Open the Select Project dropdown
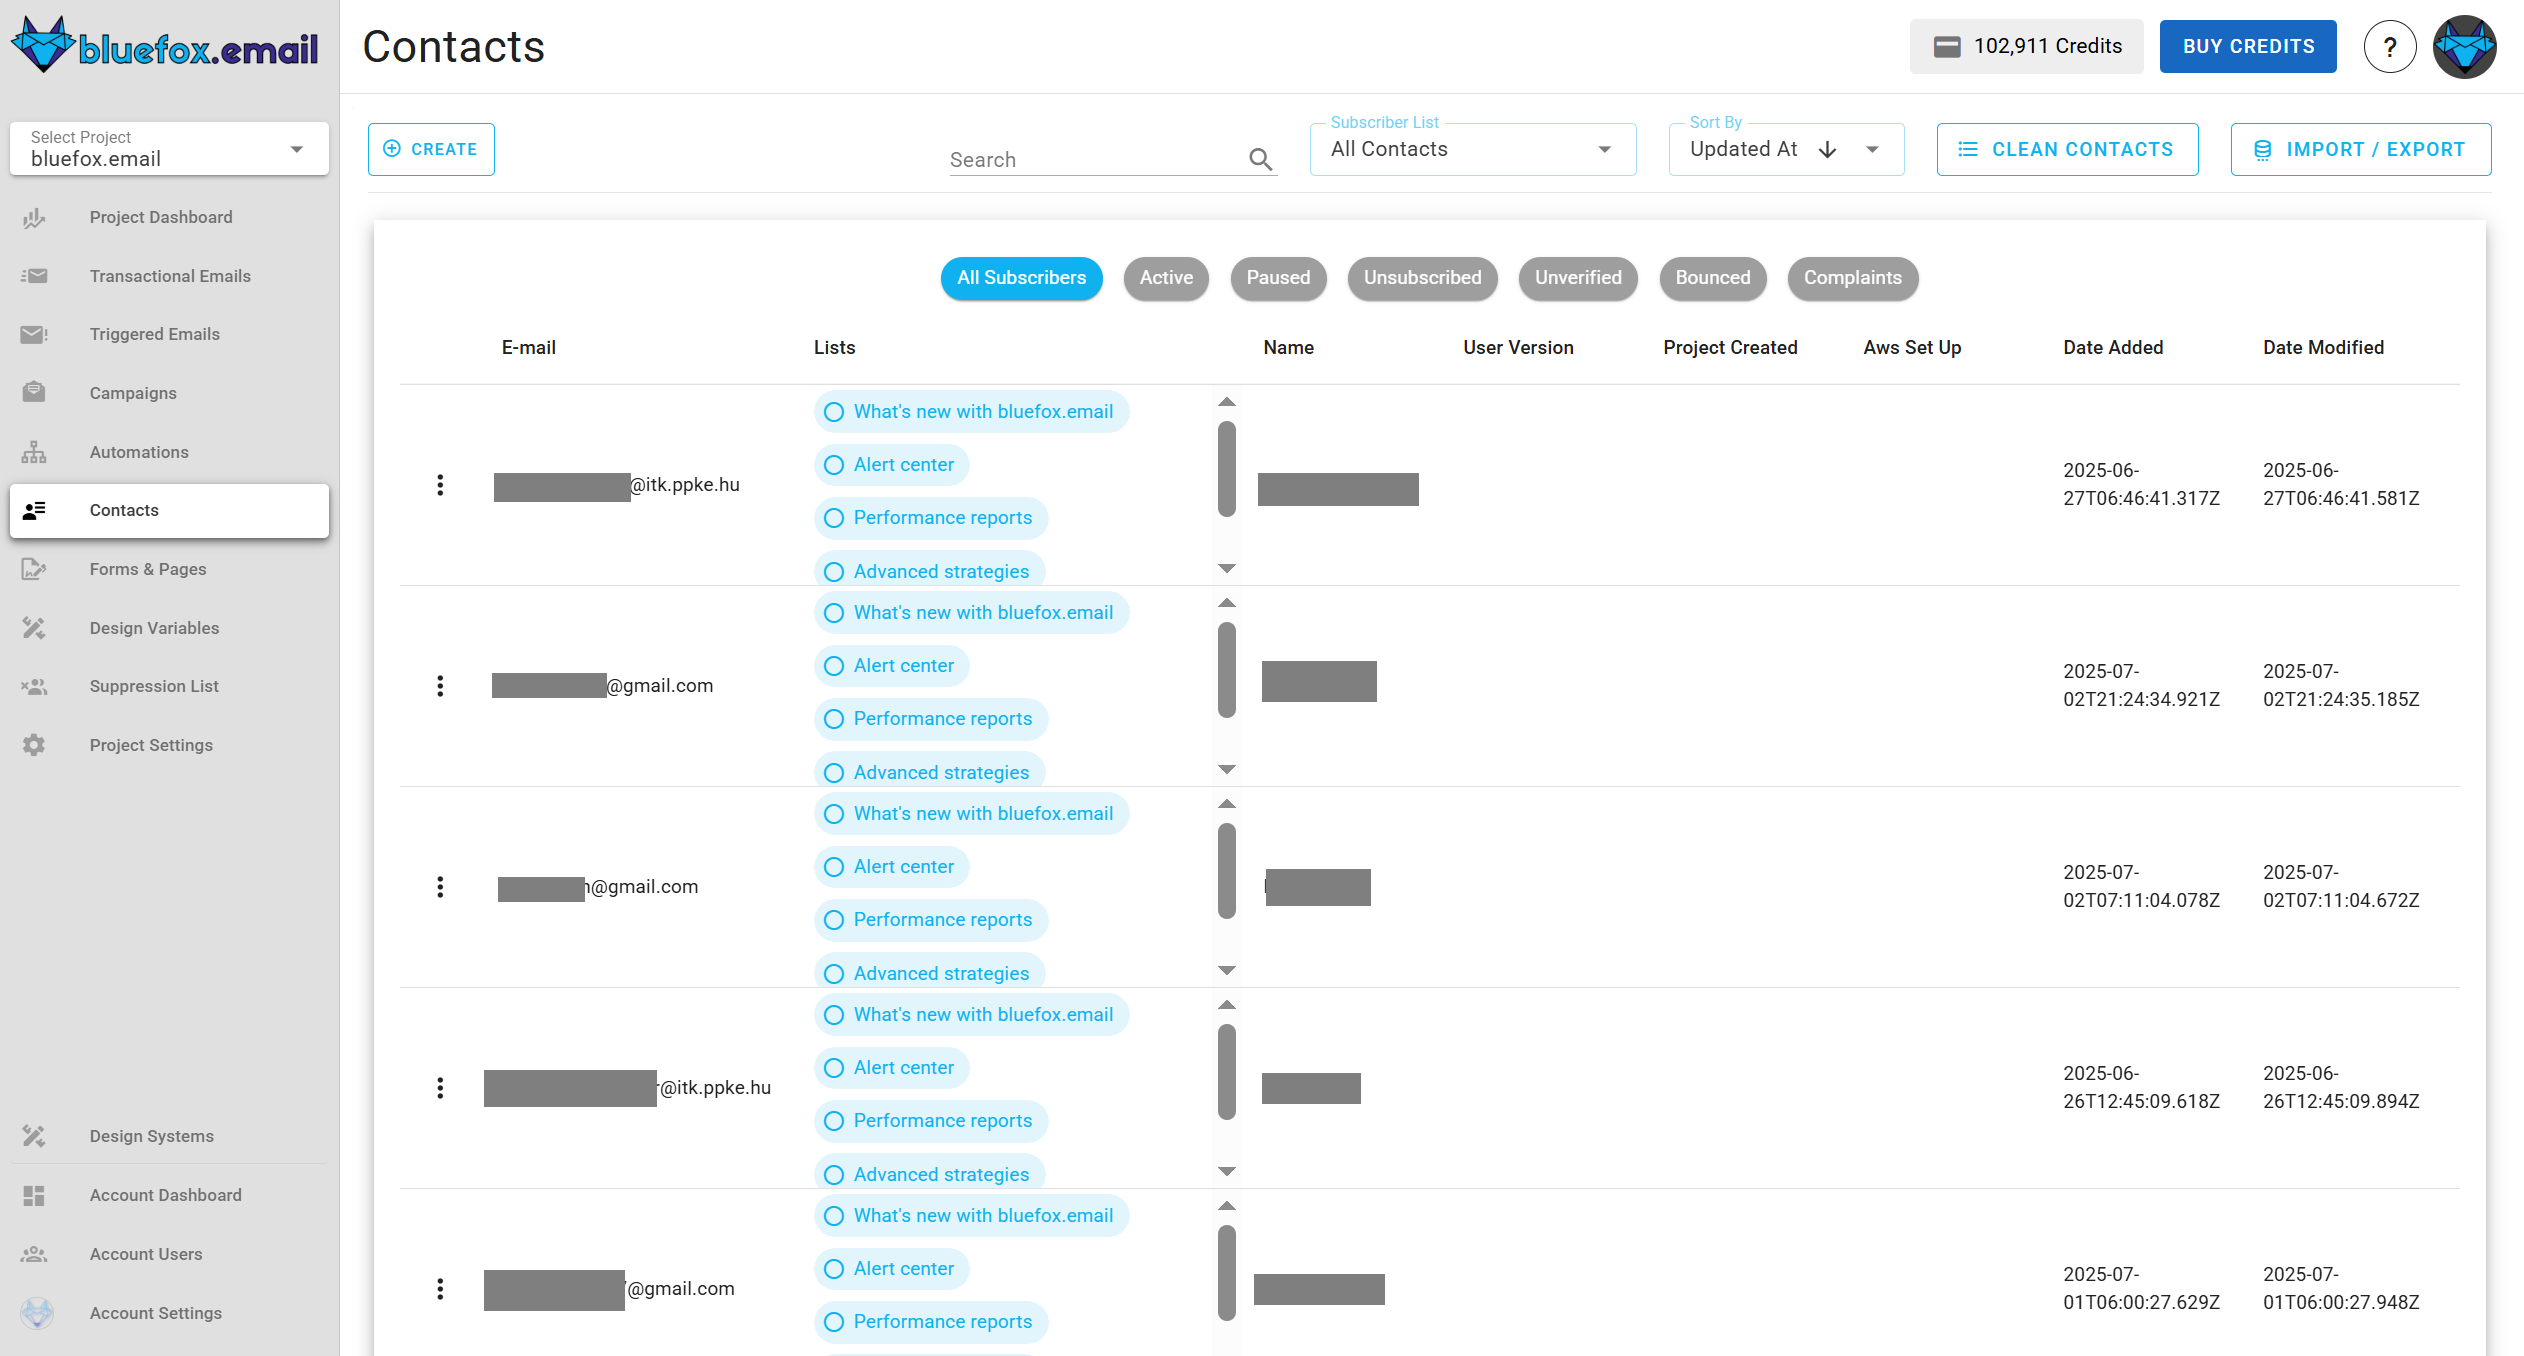The image size is (2524, 1356). click(x=169, y=149)
